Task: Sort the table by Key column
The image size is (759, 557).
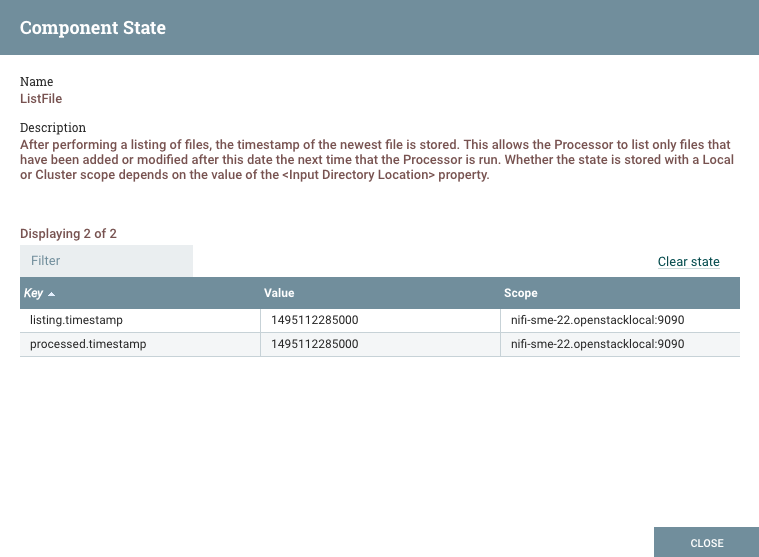Action: click(33, 294)
